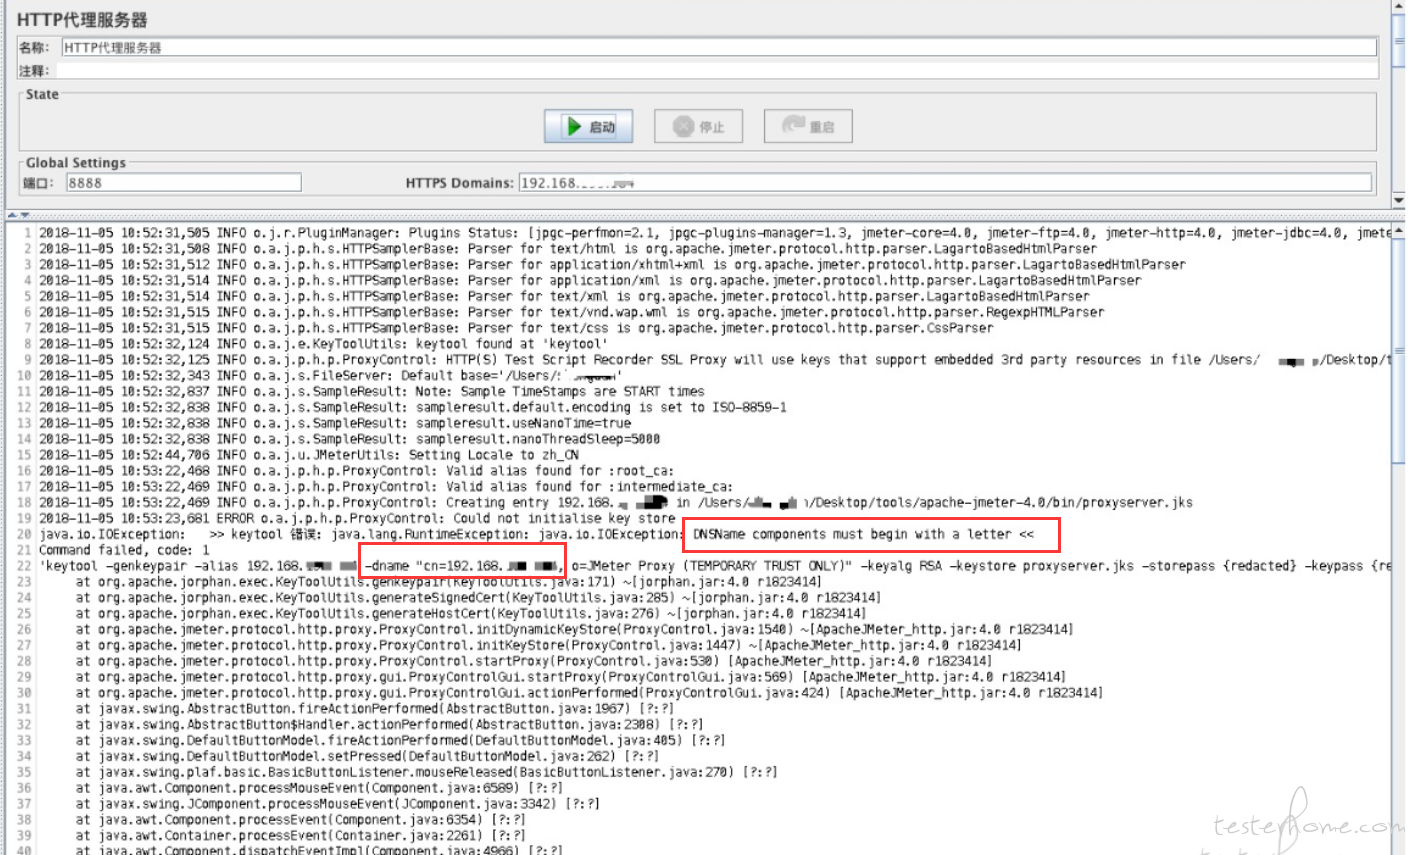Click into the 端口 port field showing 8888
The image size is (1408, 855).
click(x=184, y=182)
